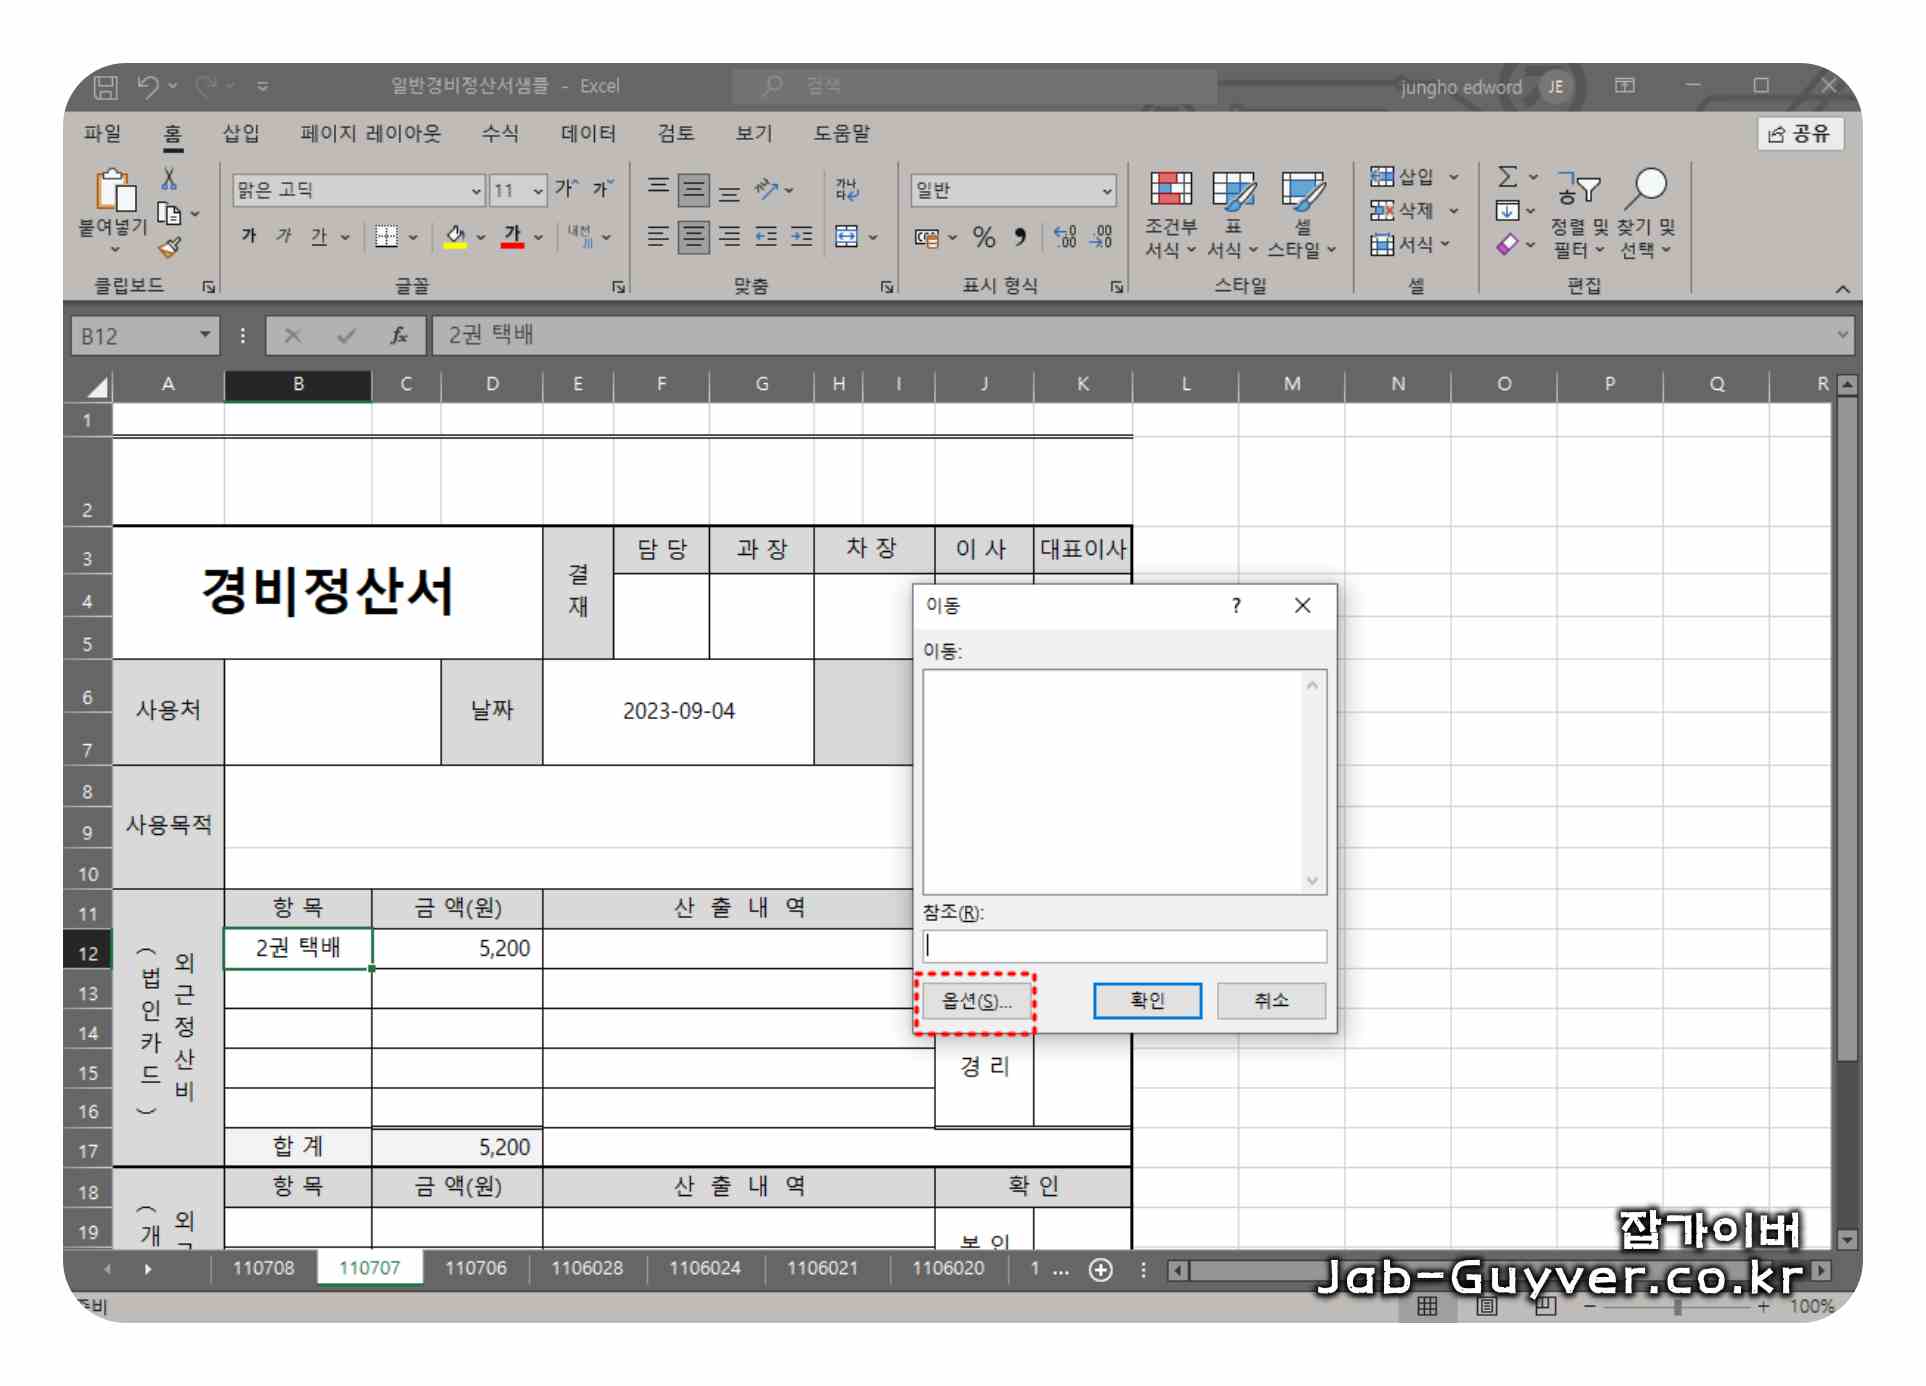
Task: Expand the font name dropdown (맑은 고딕)
Action: (x=476, y=190)
